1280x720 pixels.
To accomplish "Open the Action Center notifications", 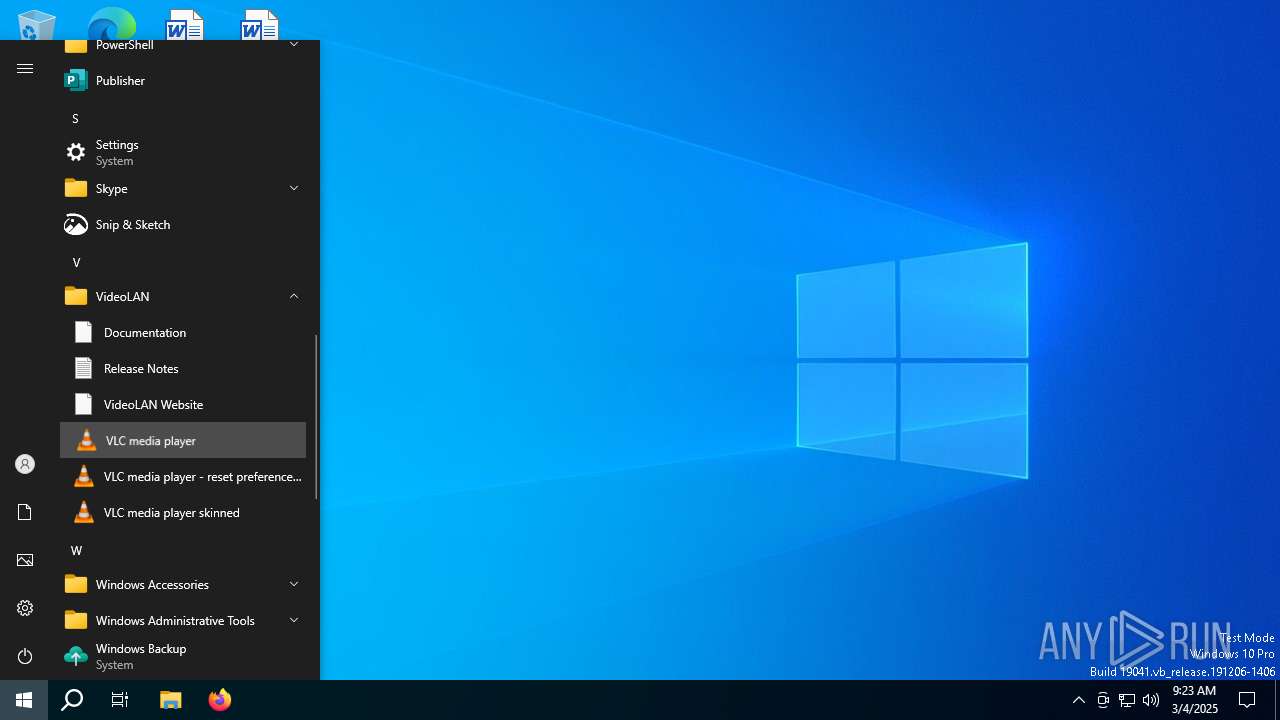I will click(1247, 700).
